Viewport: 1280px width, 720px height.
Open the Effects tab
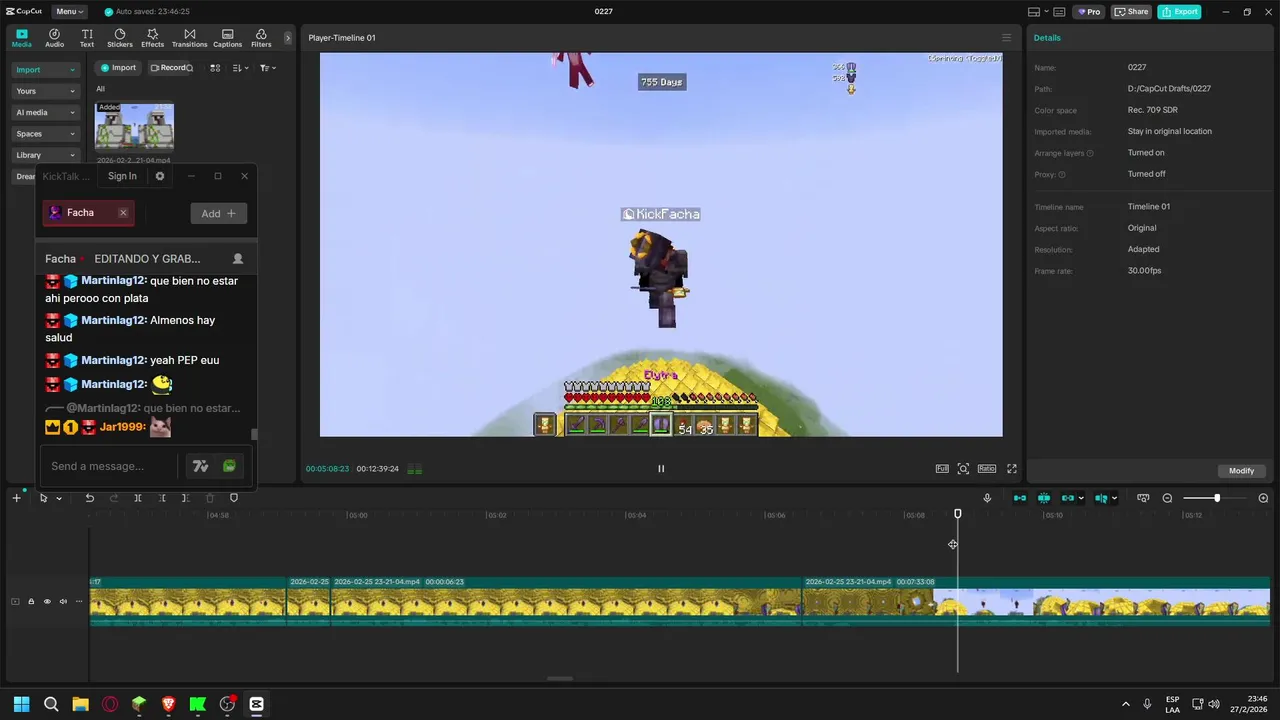[152, 38]
